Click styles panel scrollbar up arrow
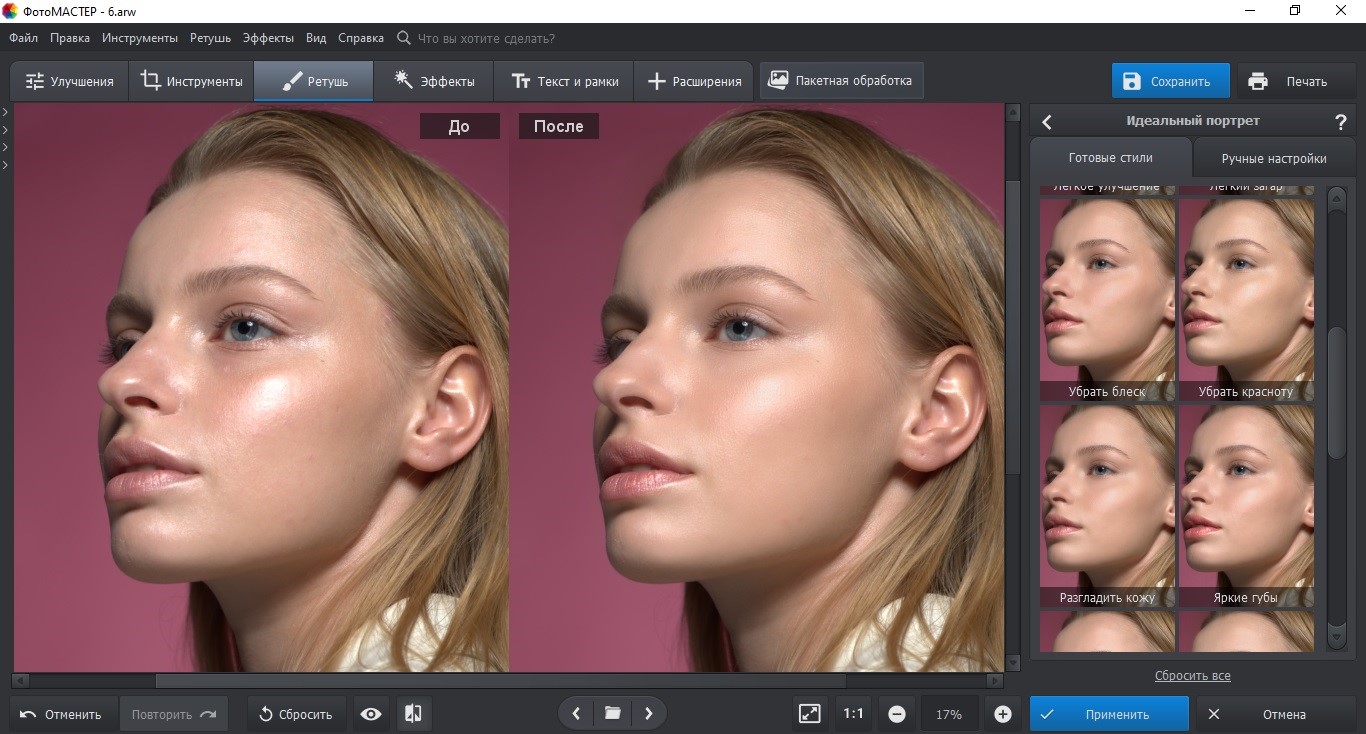 [x=1337, y=198]
